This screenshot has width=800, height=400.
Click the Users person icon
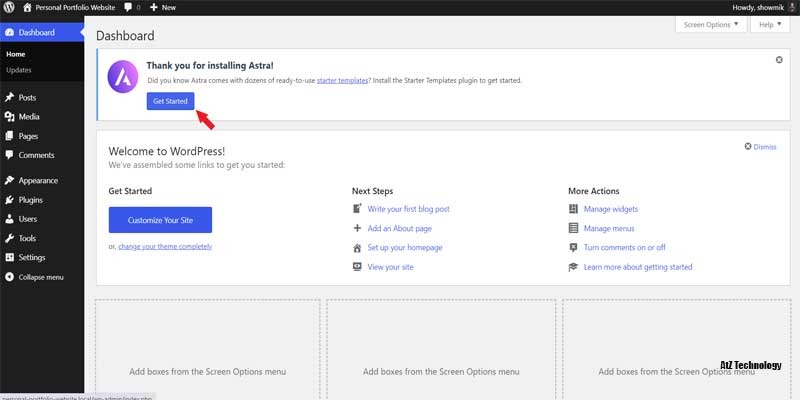9,219
